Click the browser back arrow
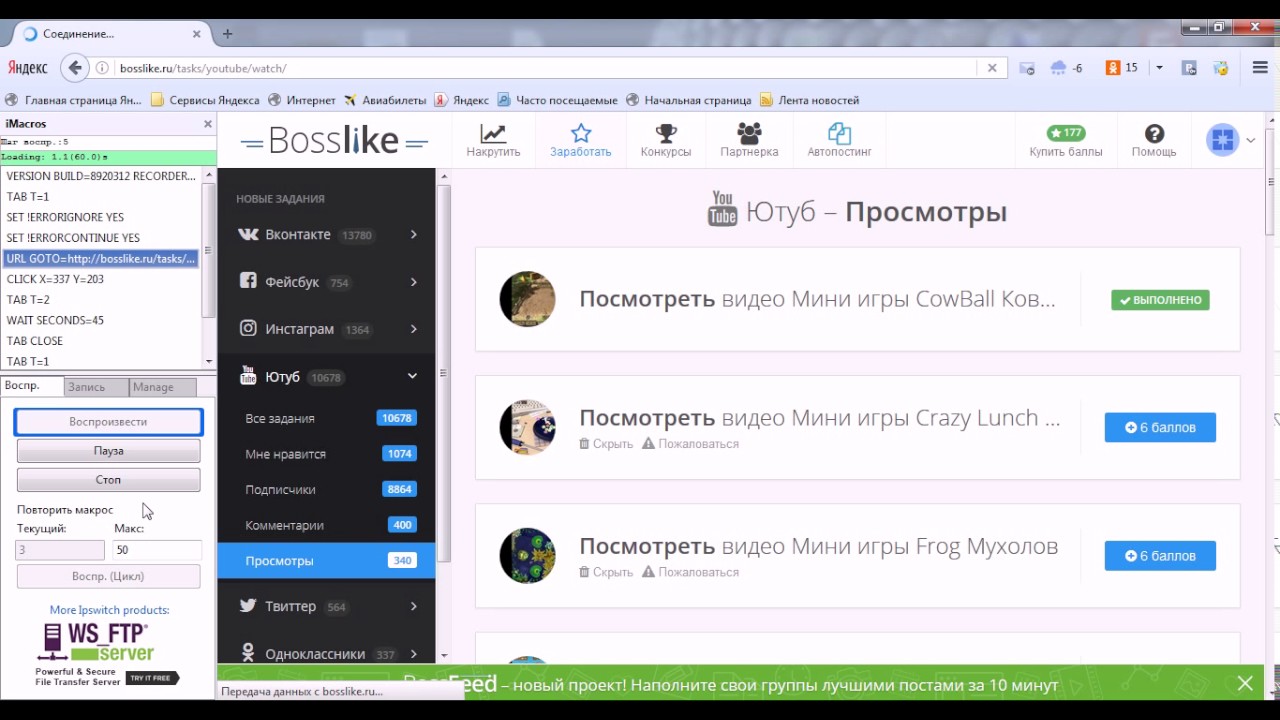Screen dimensions: 1280x720 pyautogui.click(x=75, y=68)
